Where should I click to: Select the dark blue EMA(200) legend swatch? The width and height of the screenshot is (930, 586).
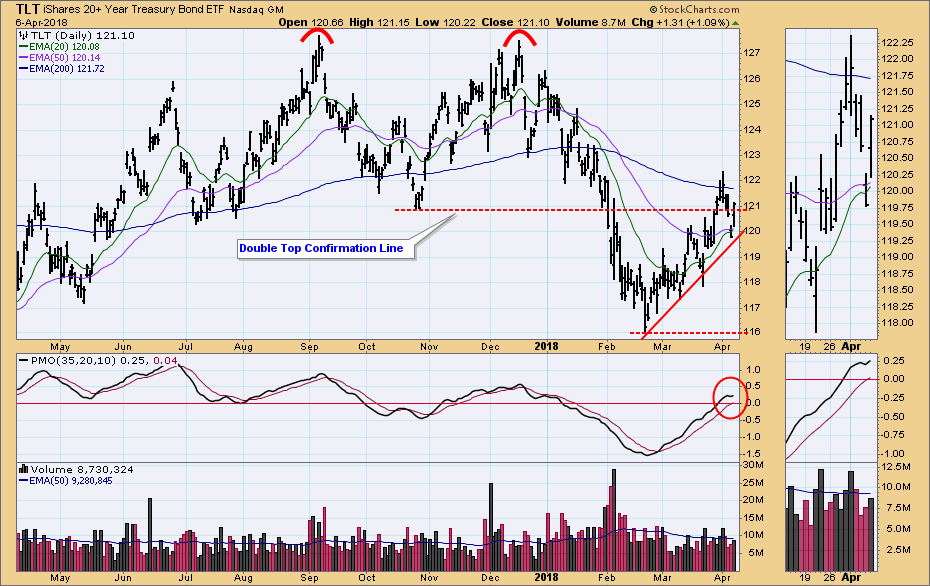coord(24,69)
